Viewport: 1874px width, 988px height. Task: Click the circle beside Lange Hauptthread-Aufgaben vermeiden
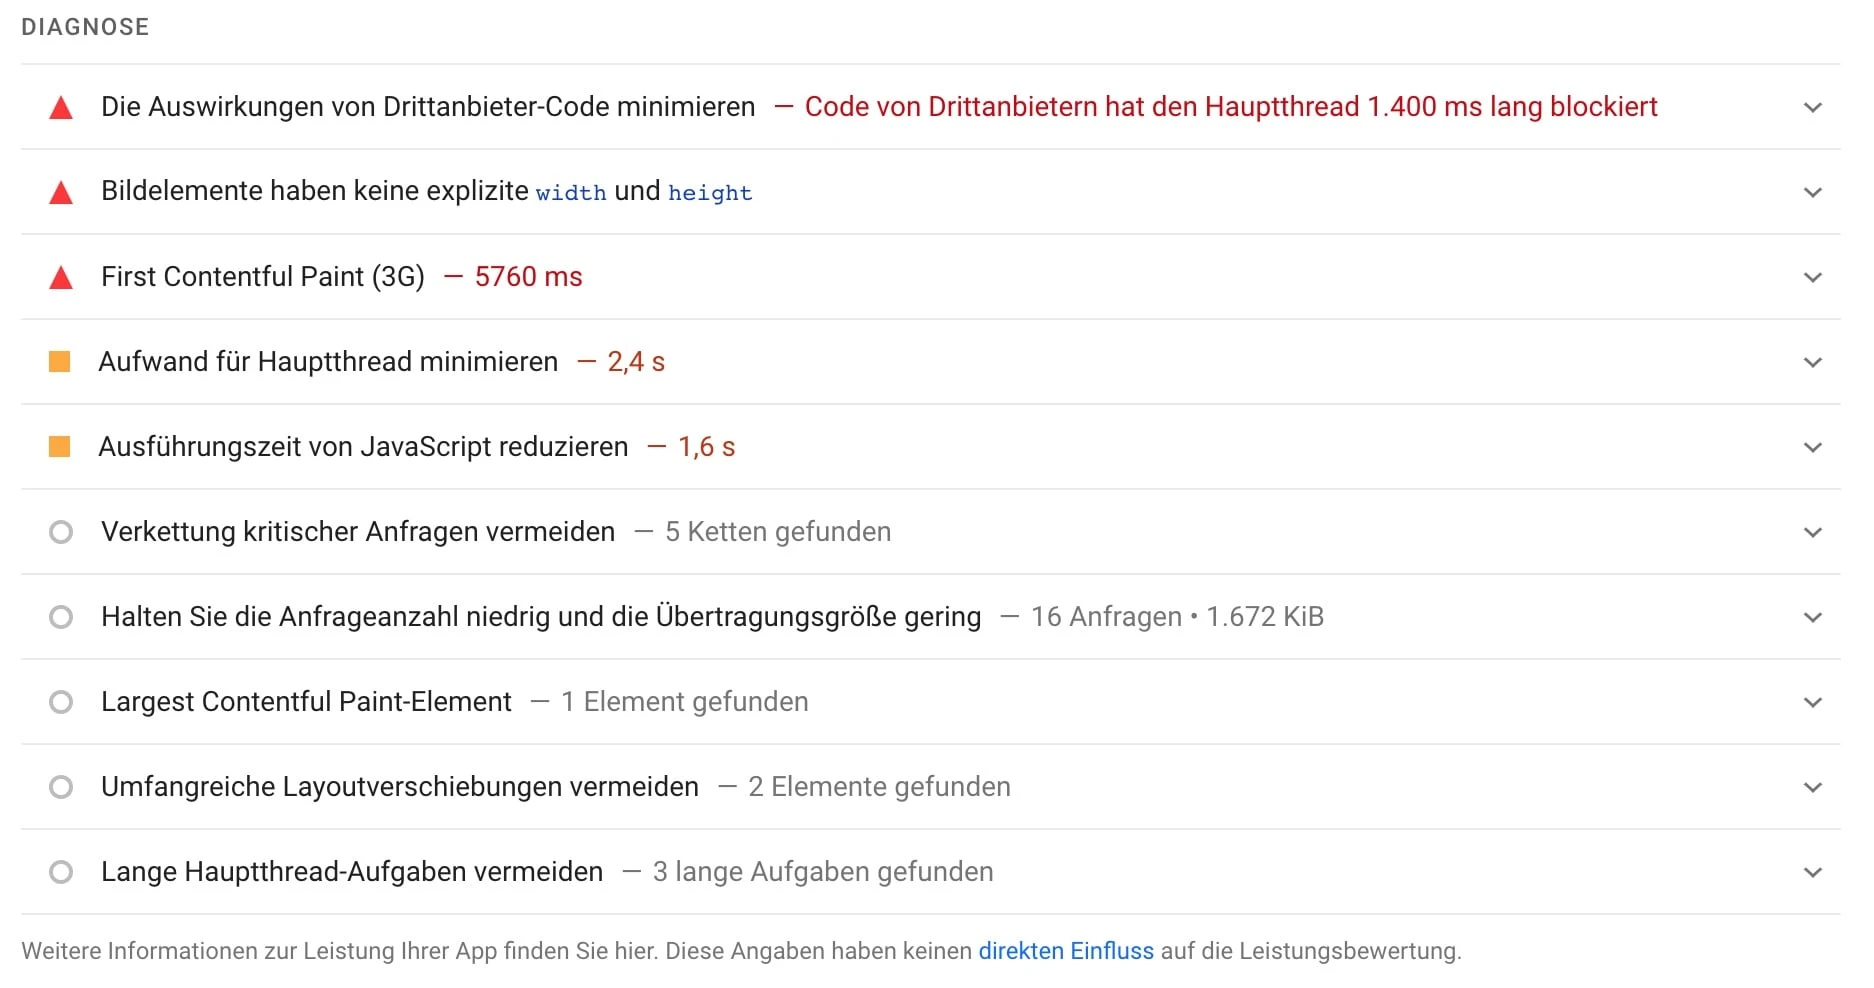coord(61,871)
